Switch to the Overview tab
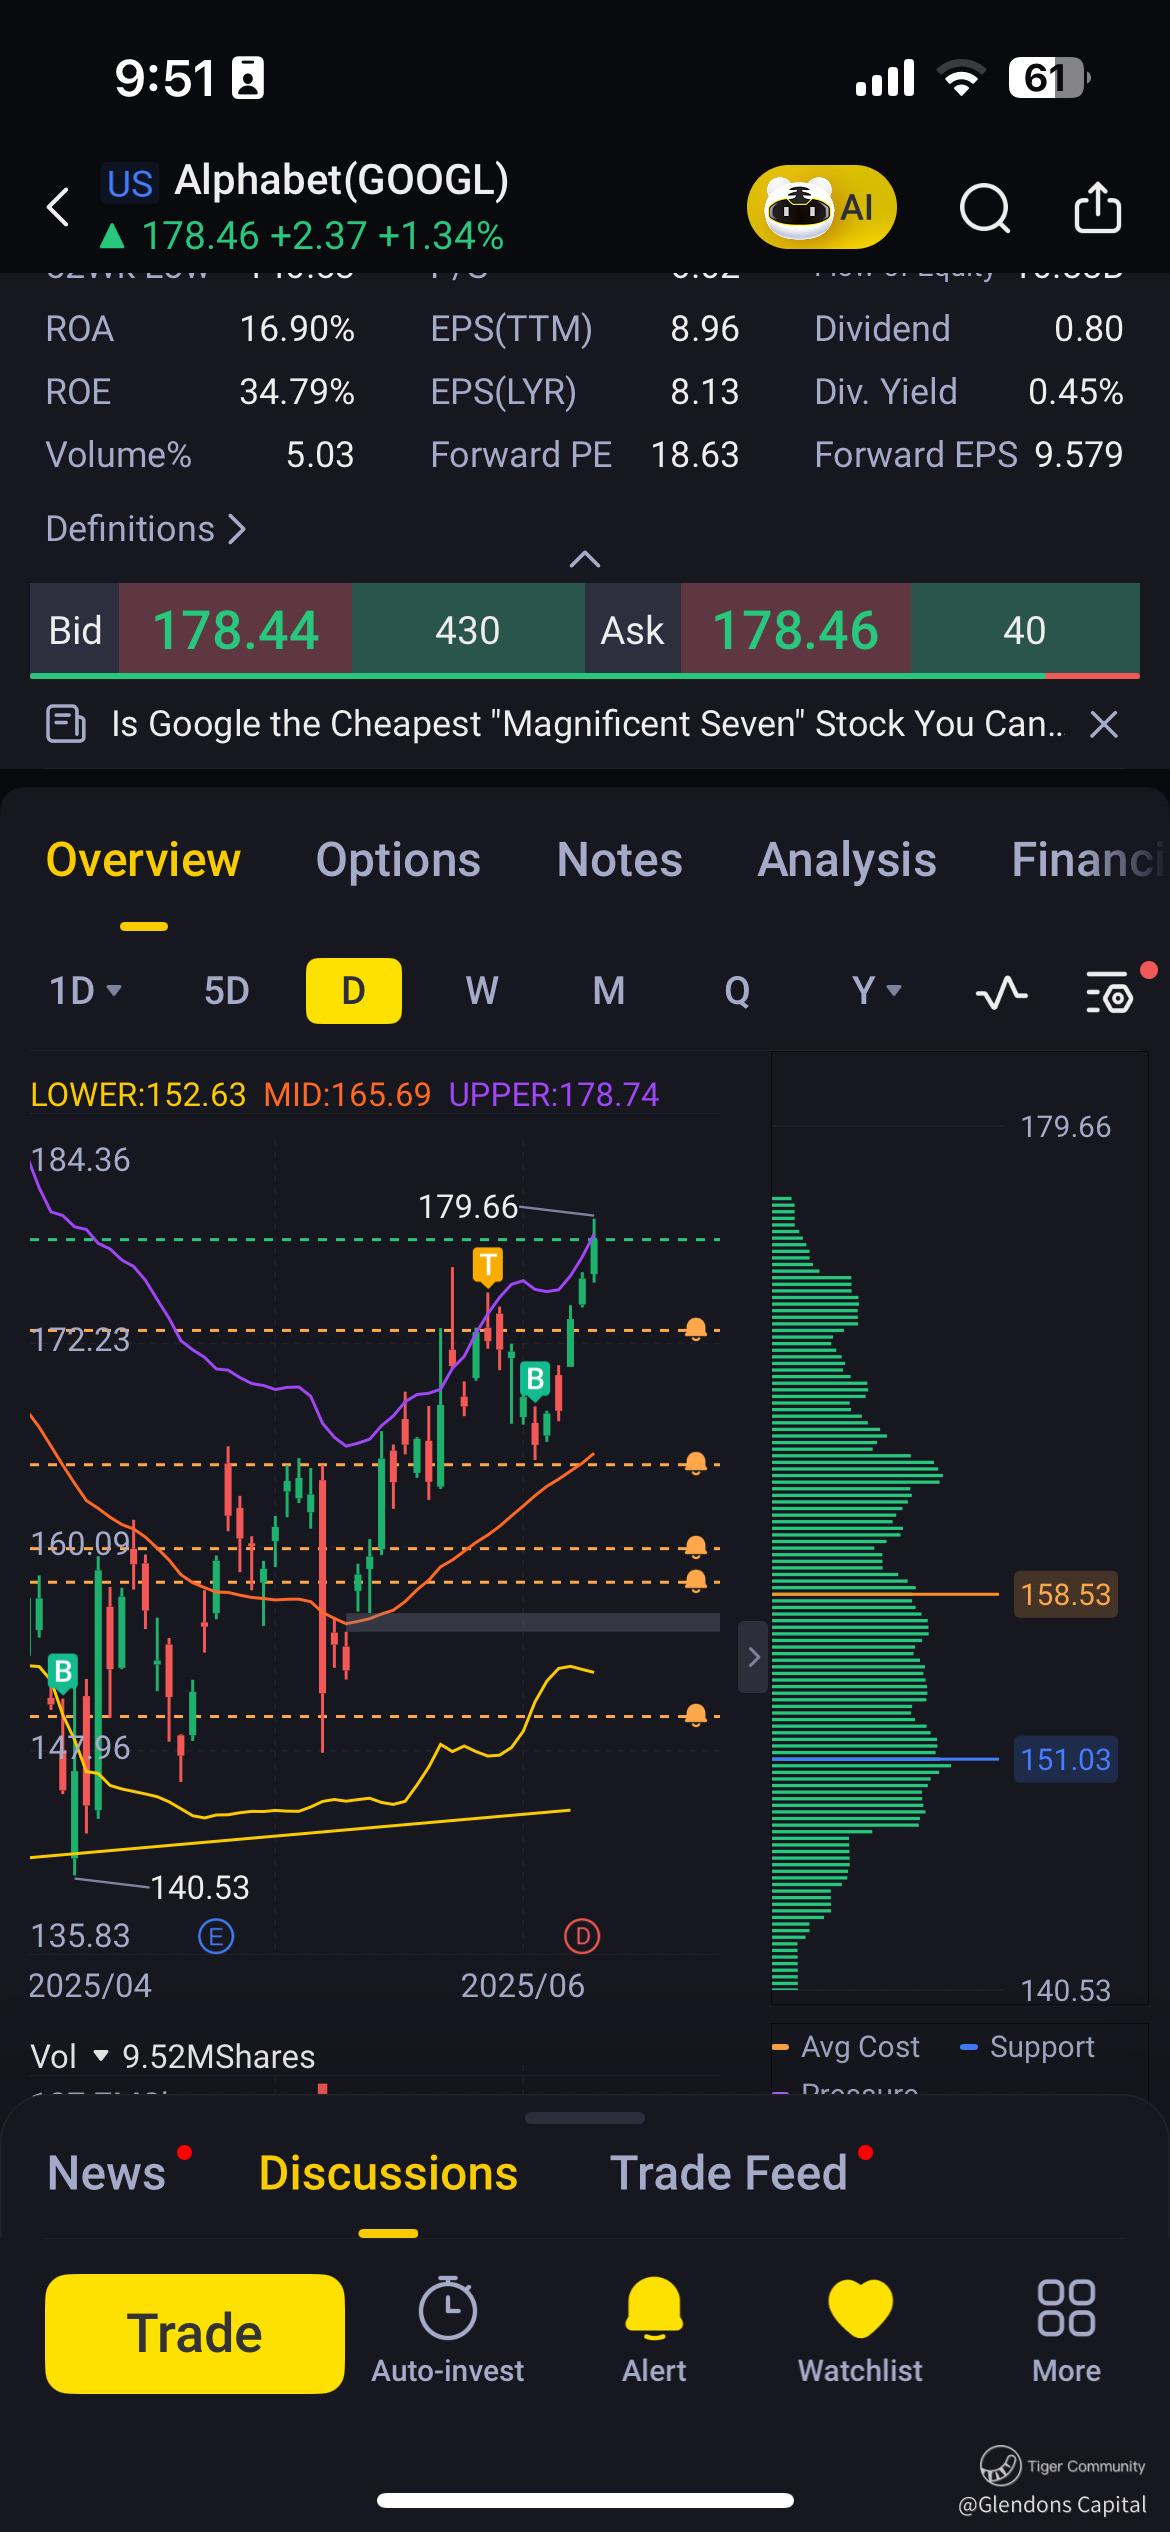The image size is (1170, 2532). [x=144, y=860]
